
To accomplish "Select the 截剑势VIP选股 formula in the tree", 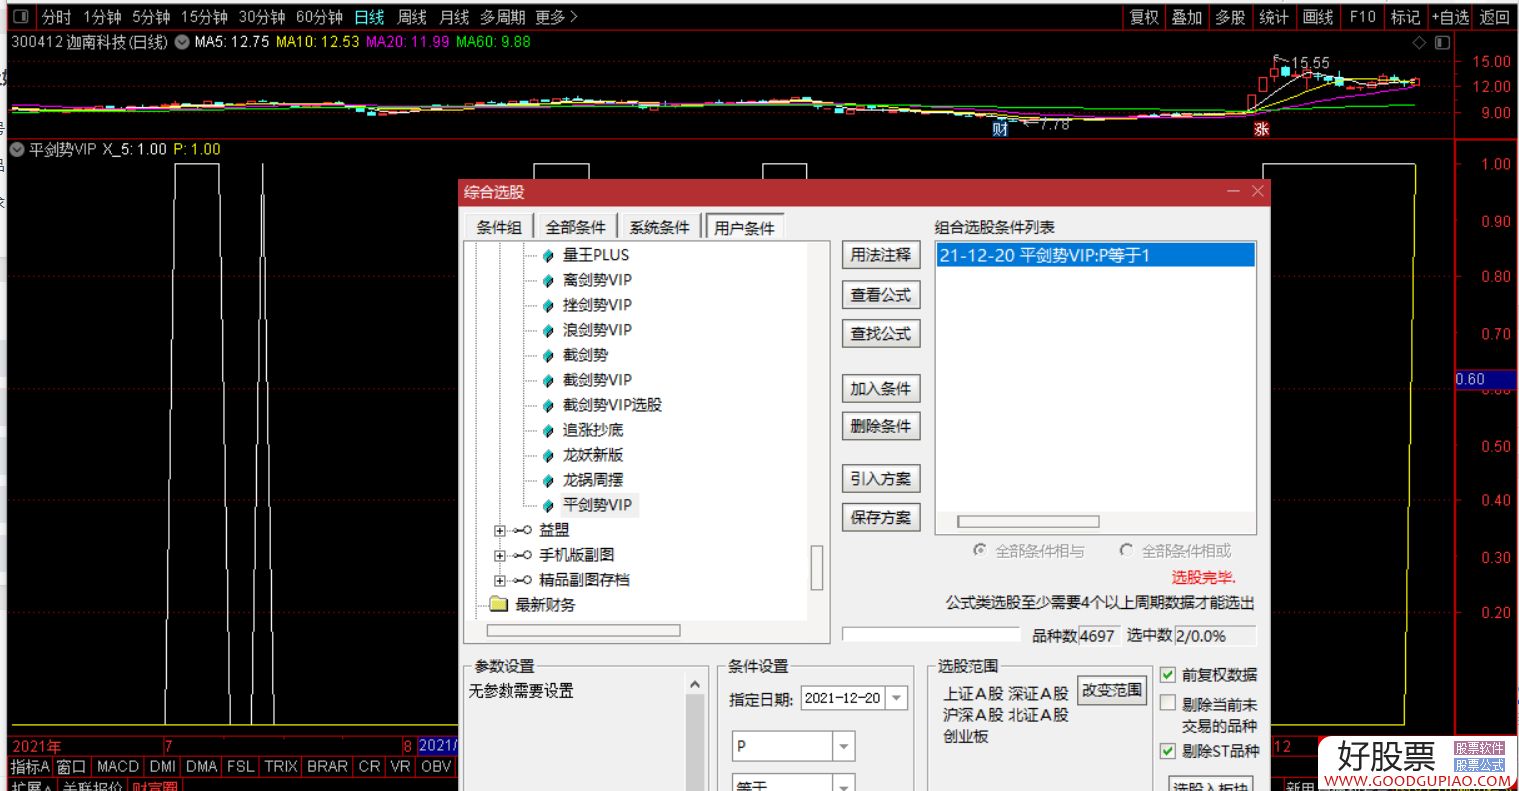I will tap(612, 405).
